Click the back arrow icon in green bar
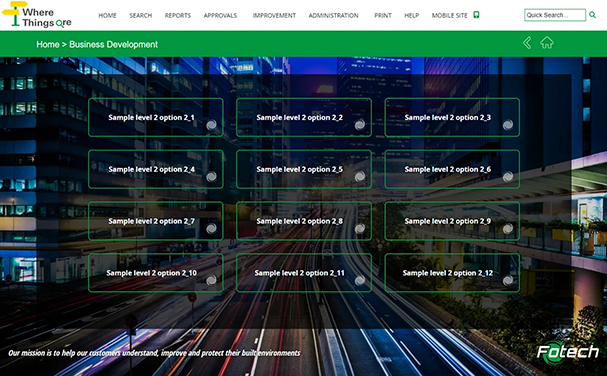Image resolution: width=607 pixels, height=376 pixels. point(527,43)
